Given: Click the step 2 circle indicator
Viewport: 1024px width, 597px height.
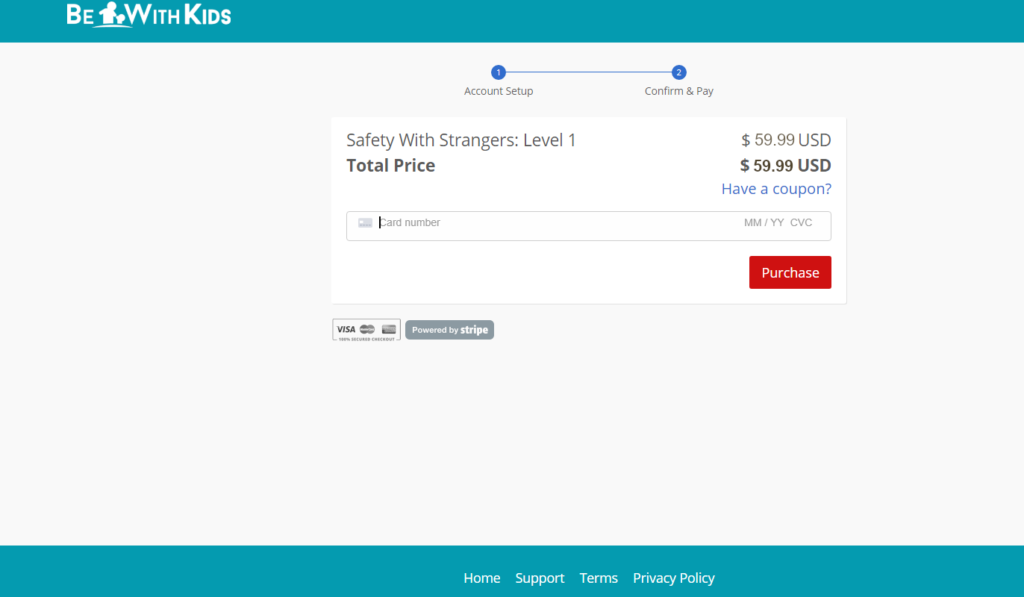Looking at the screenshot, I should point(679,72).
